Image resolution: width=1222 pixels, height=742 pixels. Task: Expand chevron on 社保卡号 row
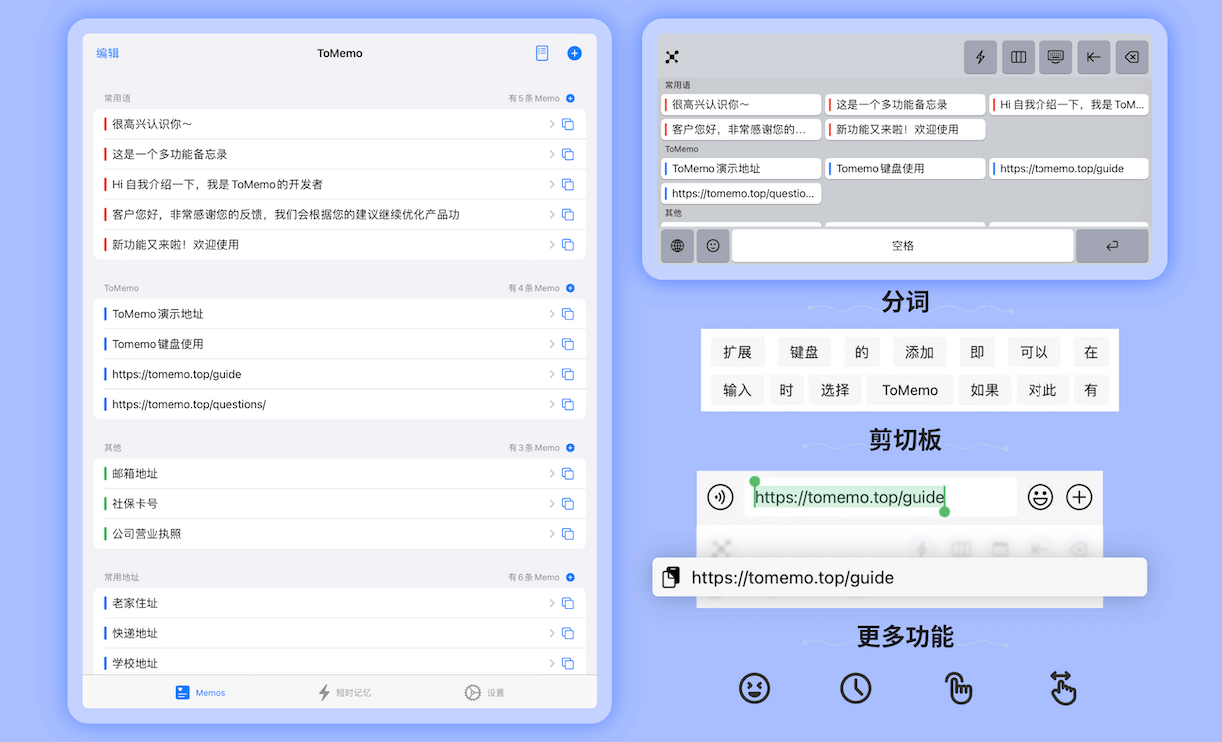click(x=552, y=504)
